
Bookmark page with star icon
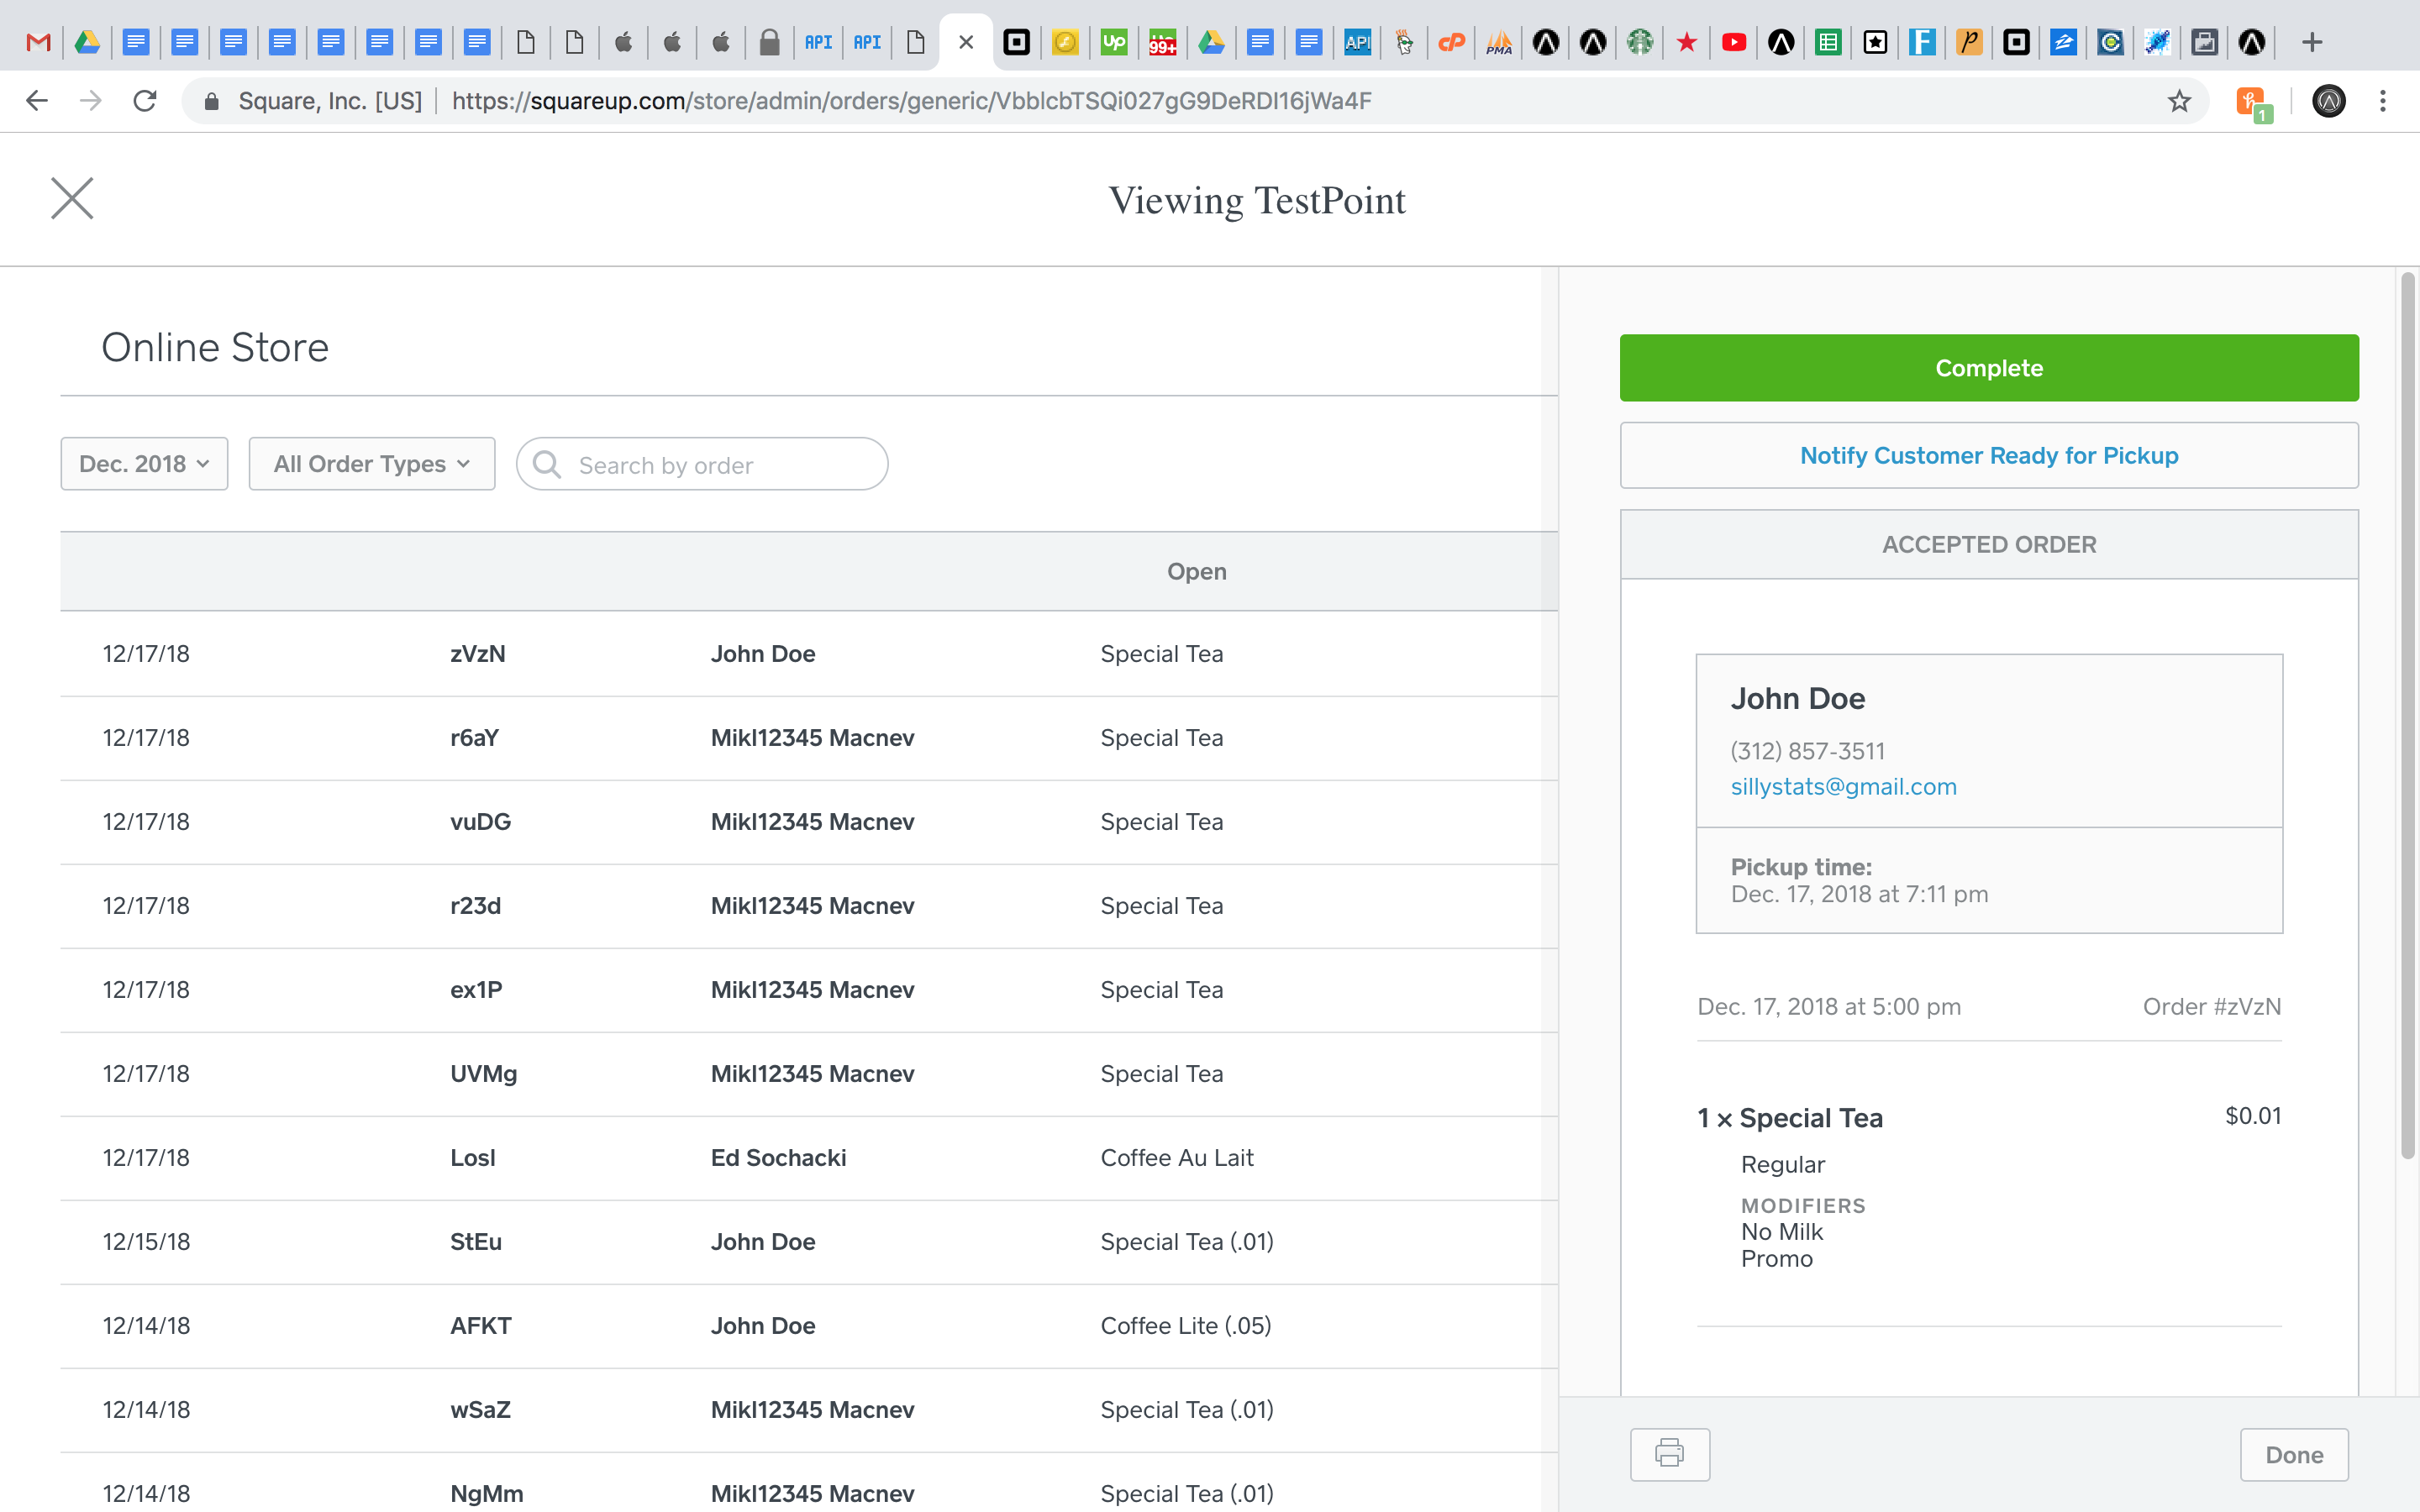[x=2179, y=101]
